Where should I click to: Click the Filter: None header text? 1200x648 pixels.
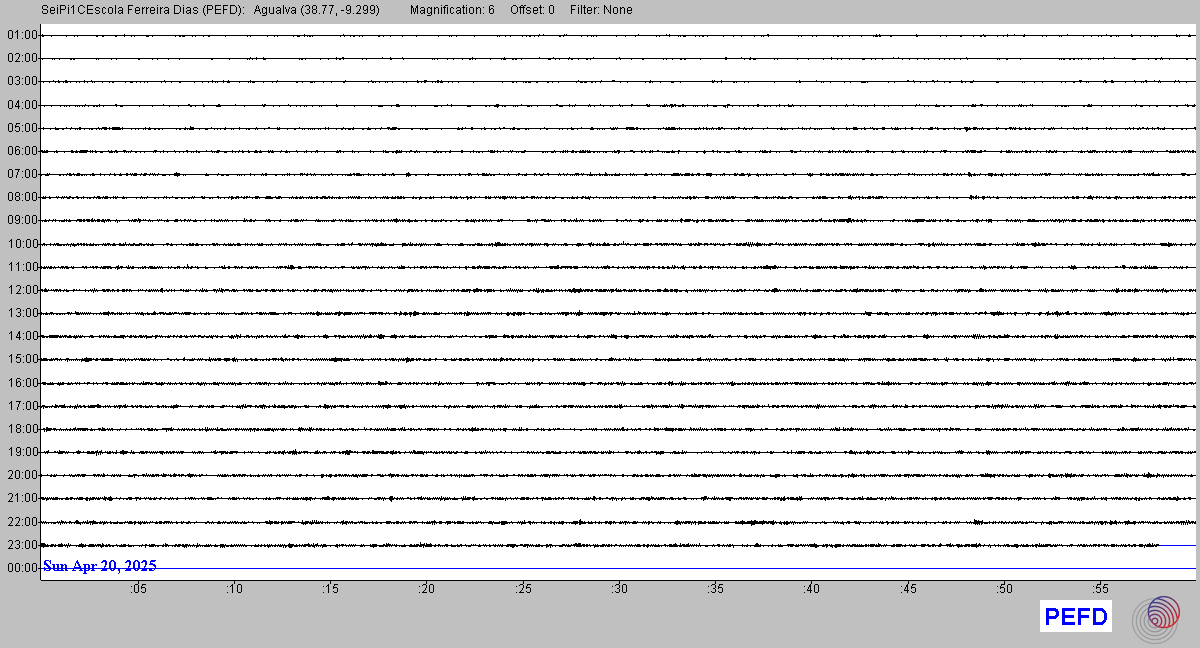tap(601, 10)
